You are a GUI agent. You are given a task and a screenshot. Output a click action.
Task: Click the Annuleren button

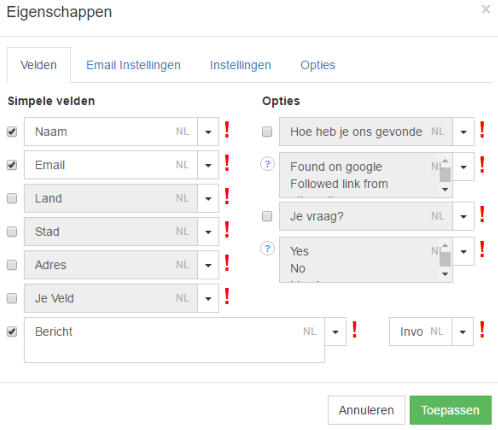[x=366, y=410]
